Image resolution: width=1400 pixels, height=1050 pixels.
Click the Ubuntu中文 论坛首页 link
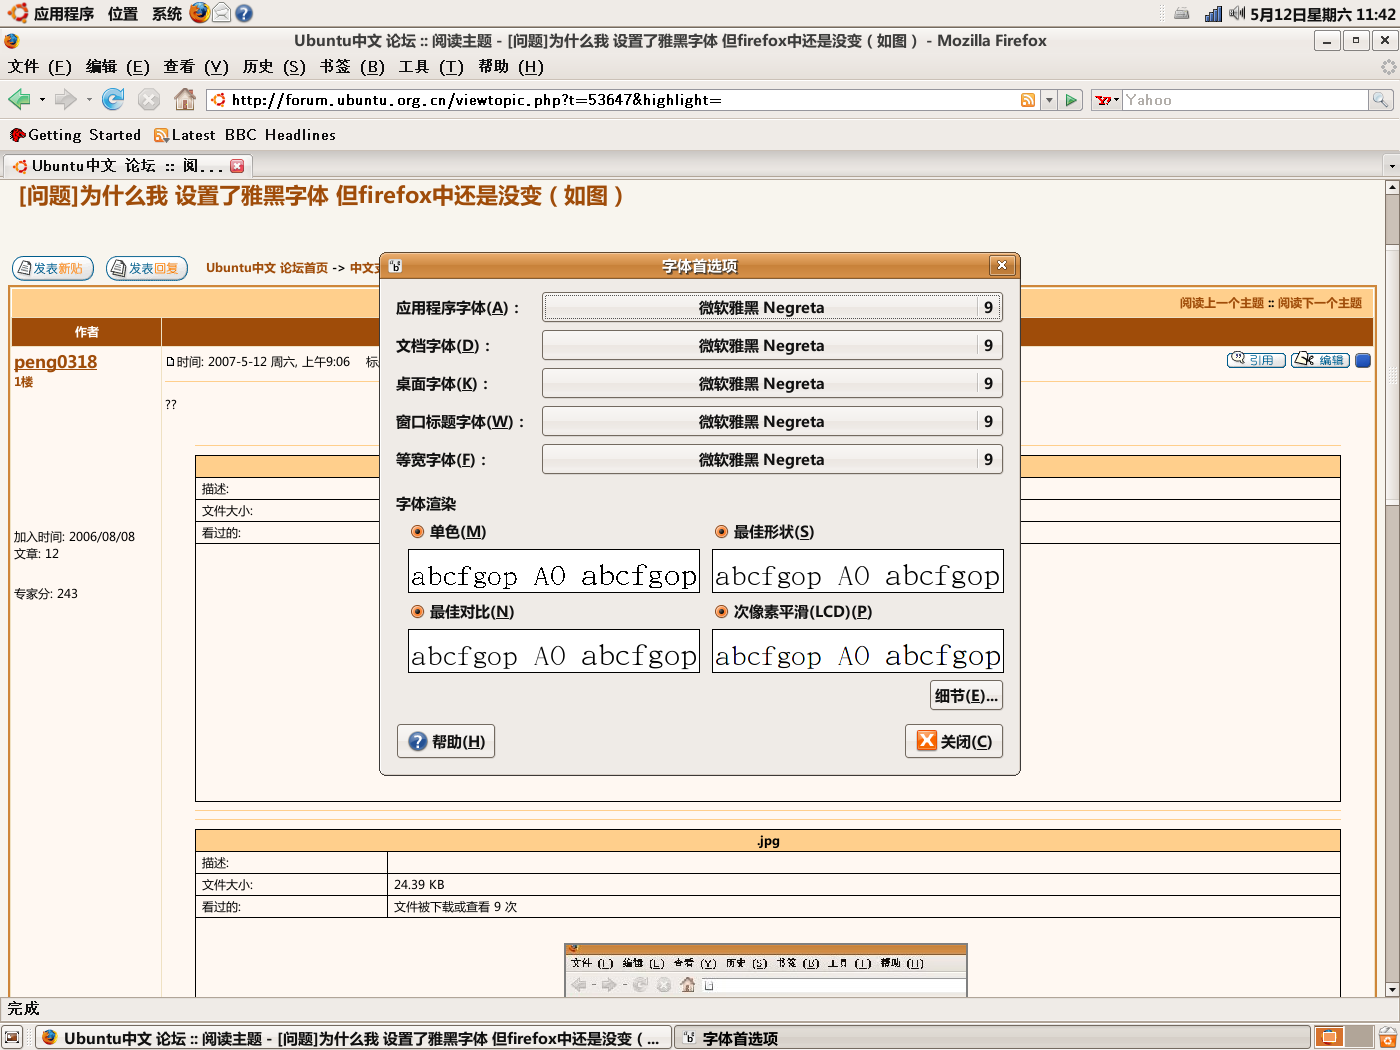pyautogui.click(x=267, y=268)
